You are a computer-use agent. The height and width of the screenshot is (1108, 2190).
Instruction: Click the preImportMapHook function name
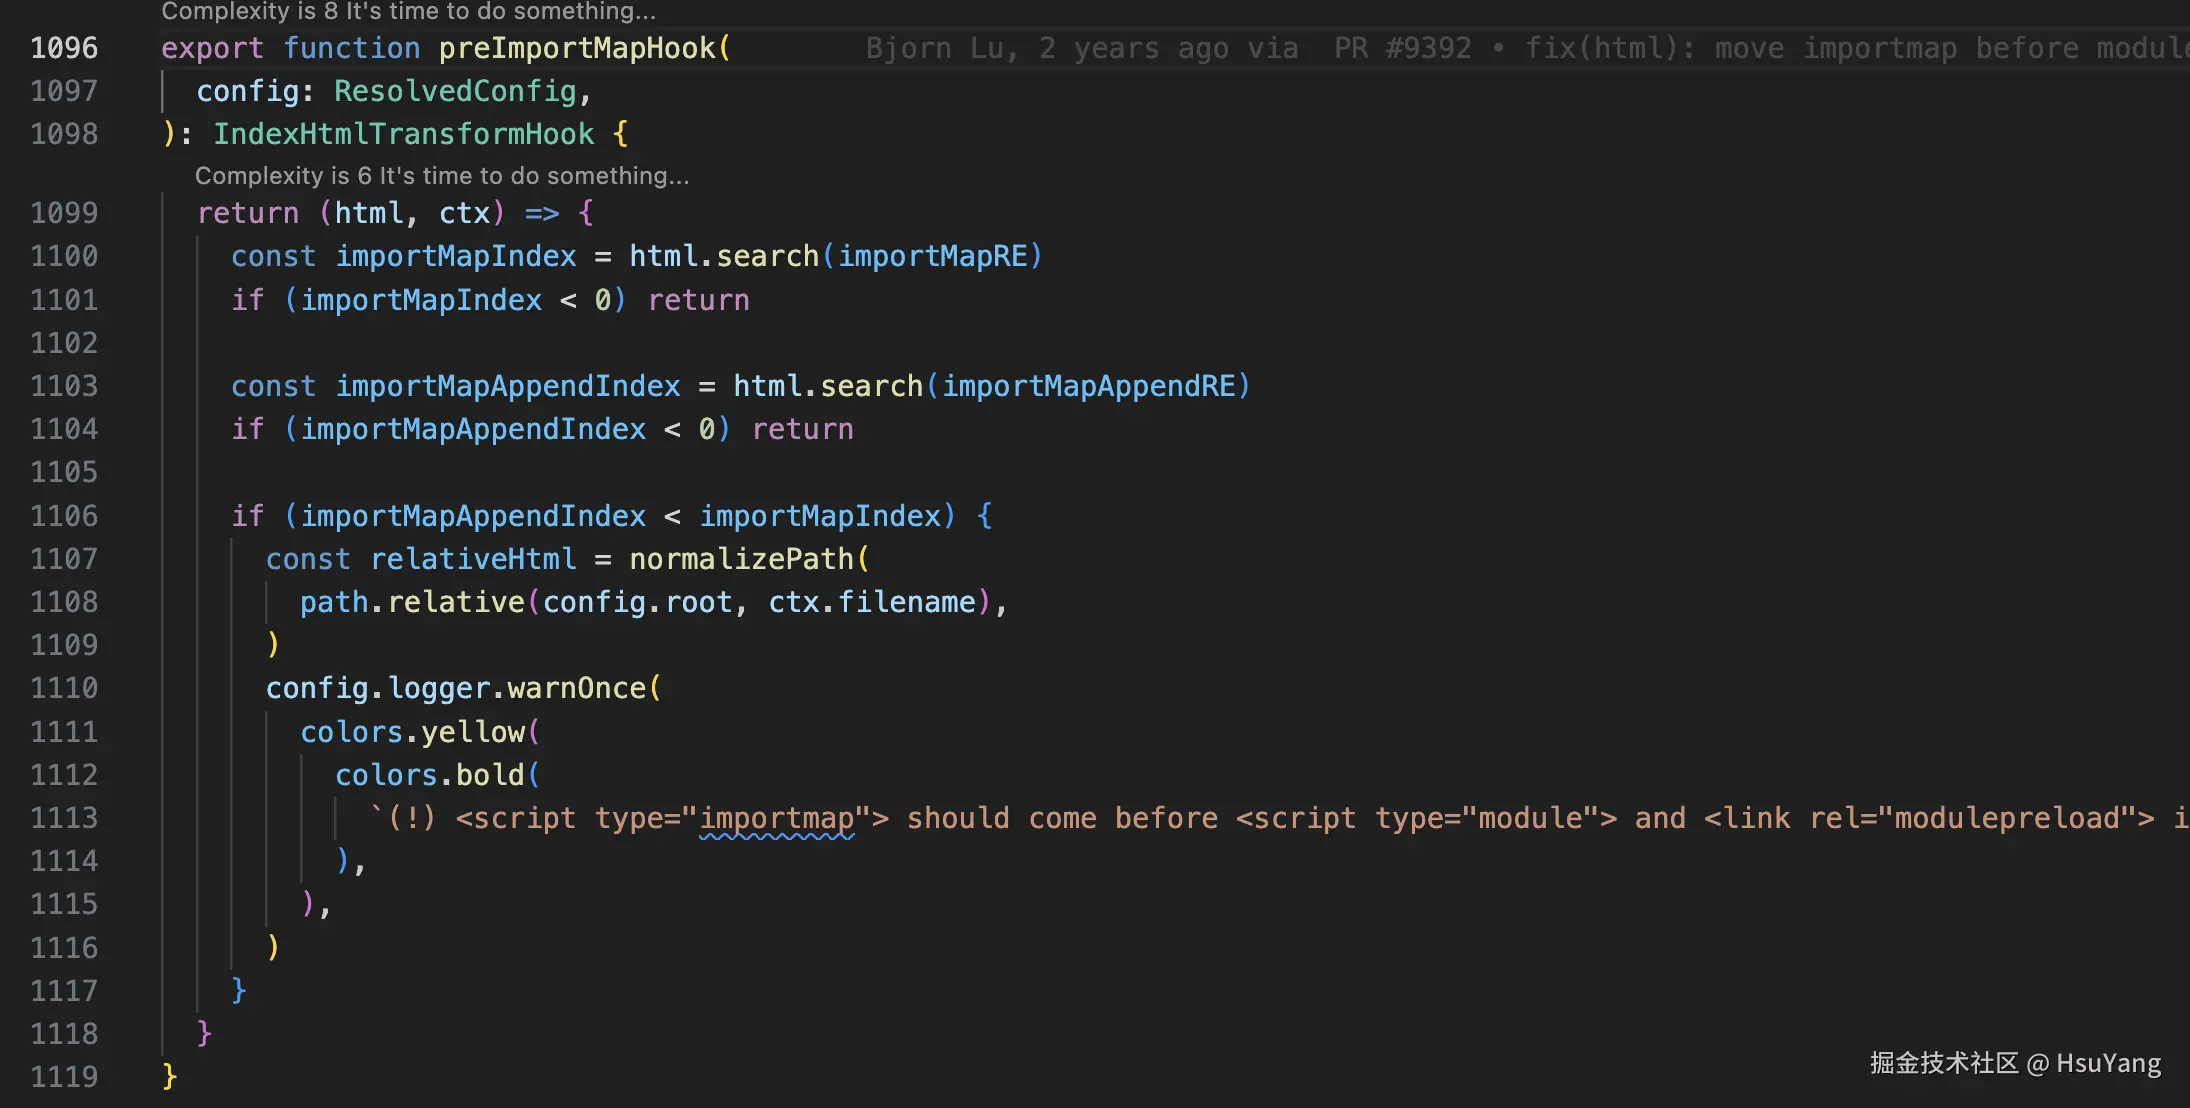tap(577, 48)
